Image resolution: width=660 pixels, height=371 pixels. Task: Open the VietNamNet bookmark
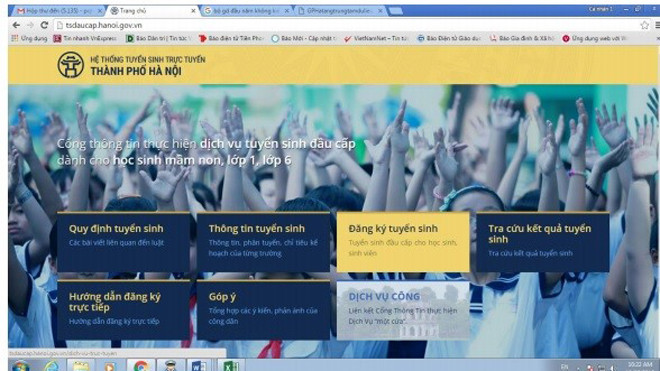pos(376,38)
